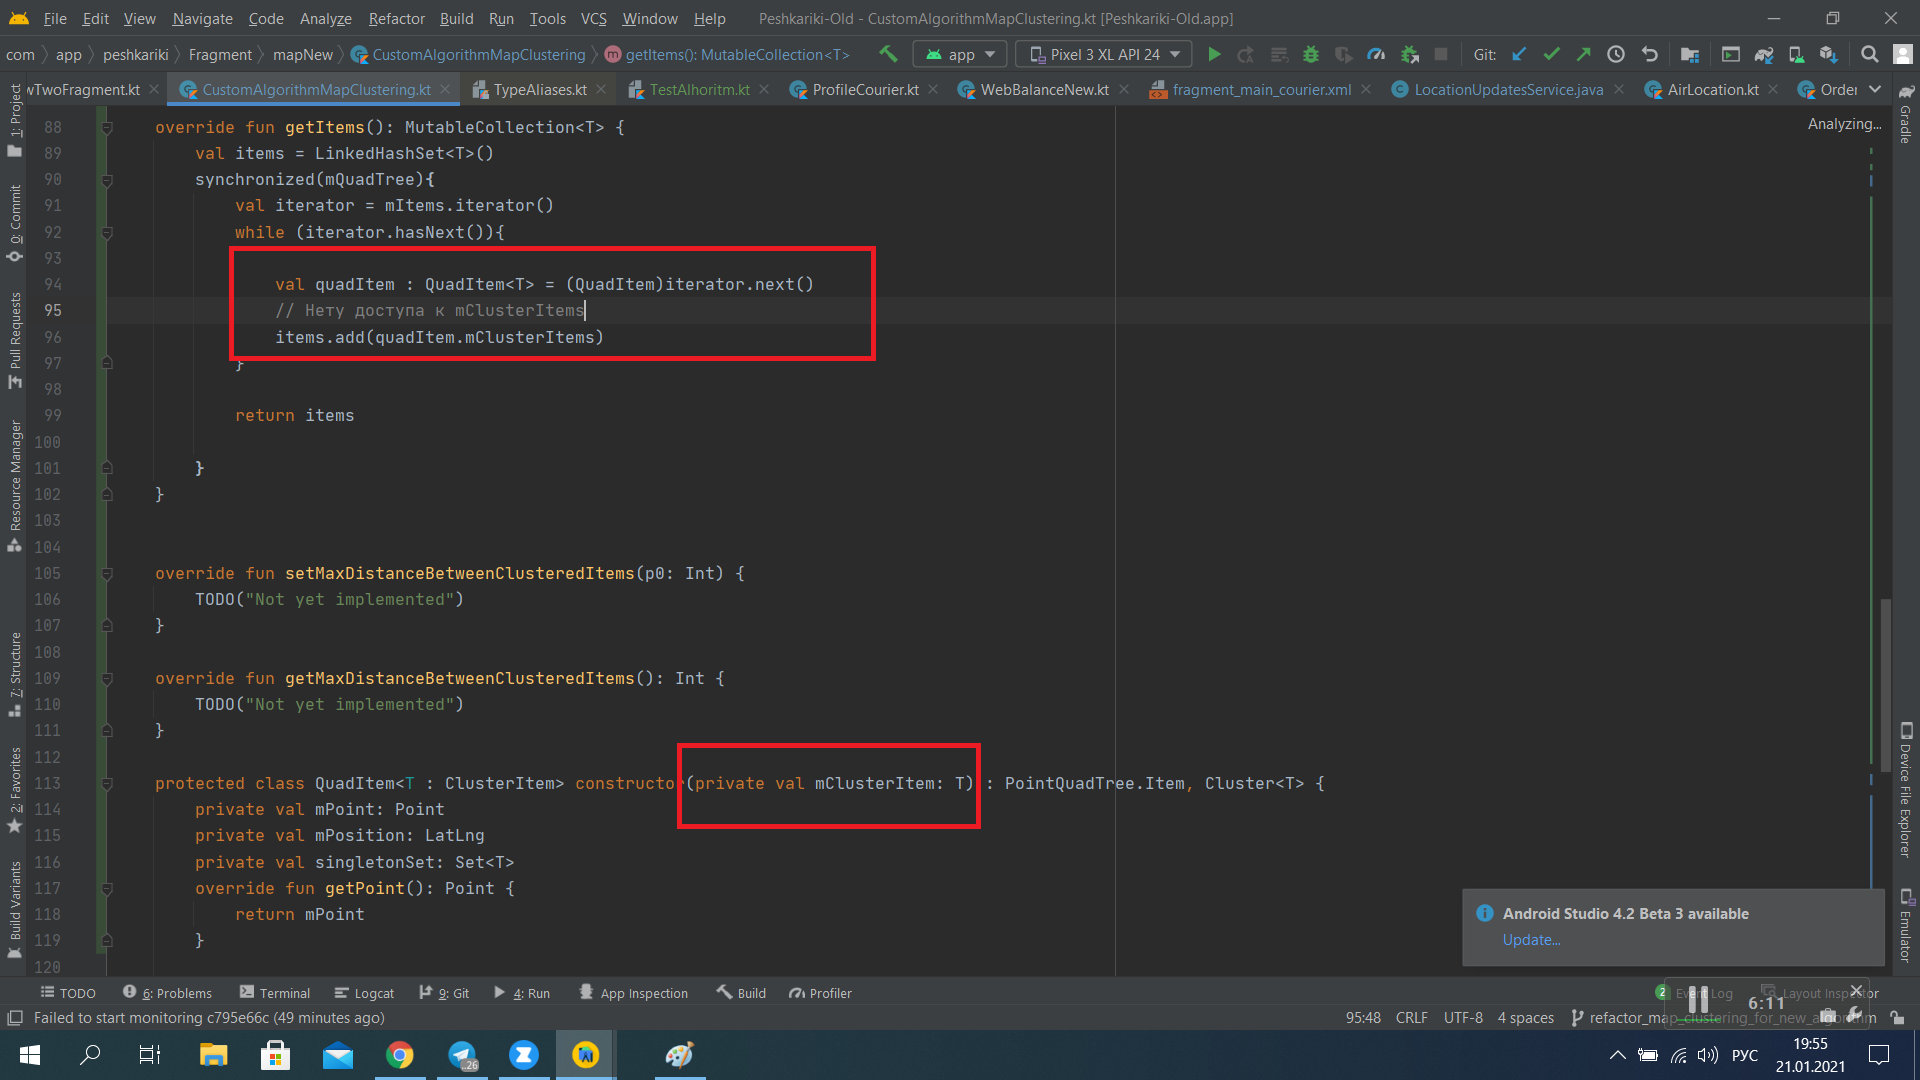Run the app with the green play icon
The image size is (1920, 1080).
pos(1214,54)
